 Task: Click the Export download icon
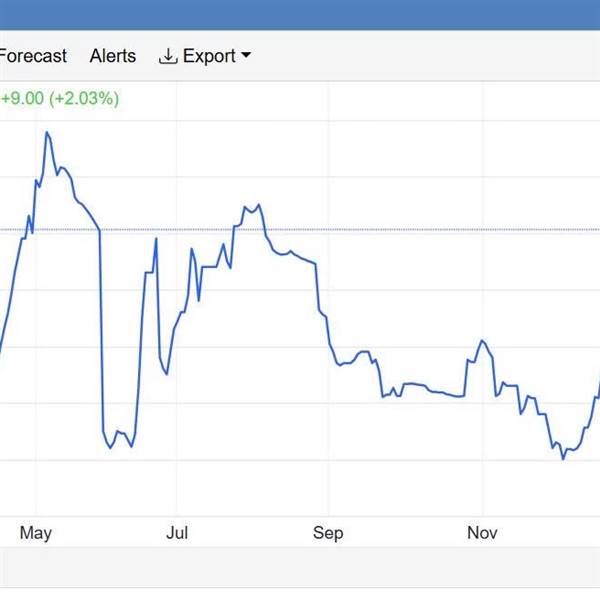pos(168,56)
